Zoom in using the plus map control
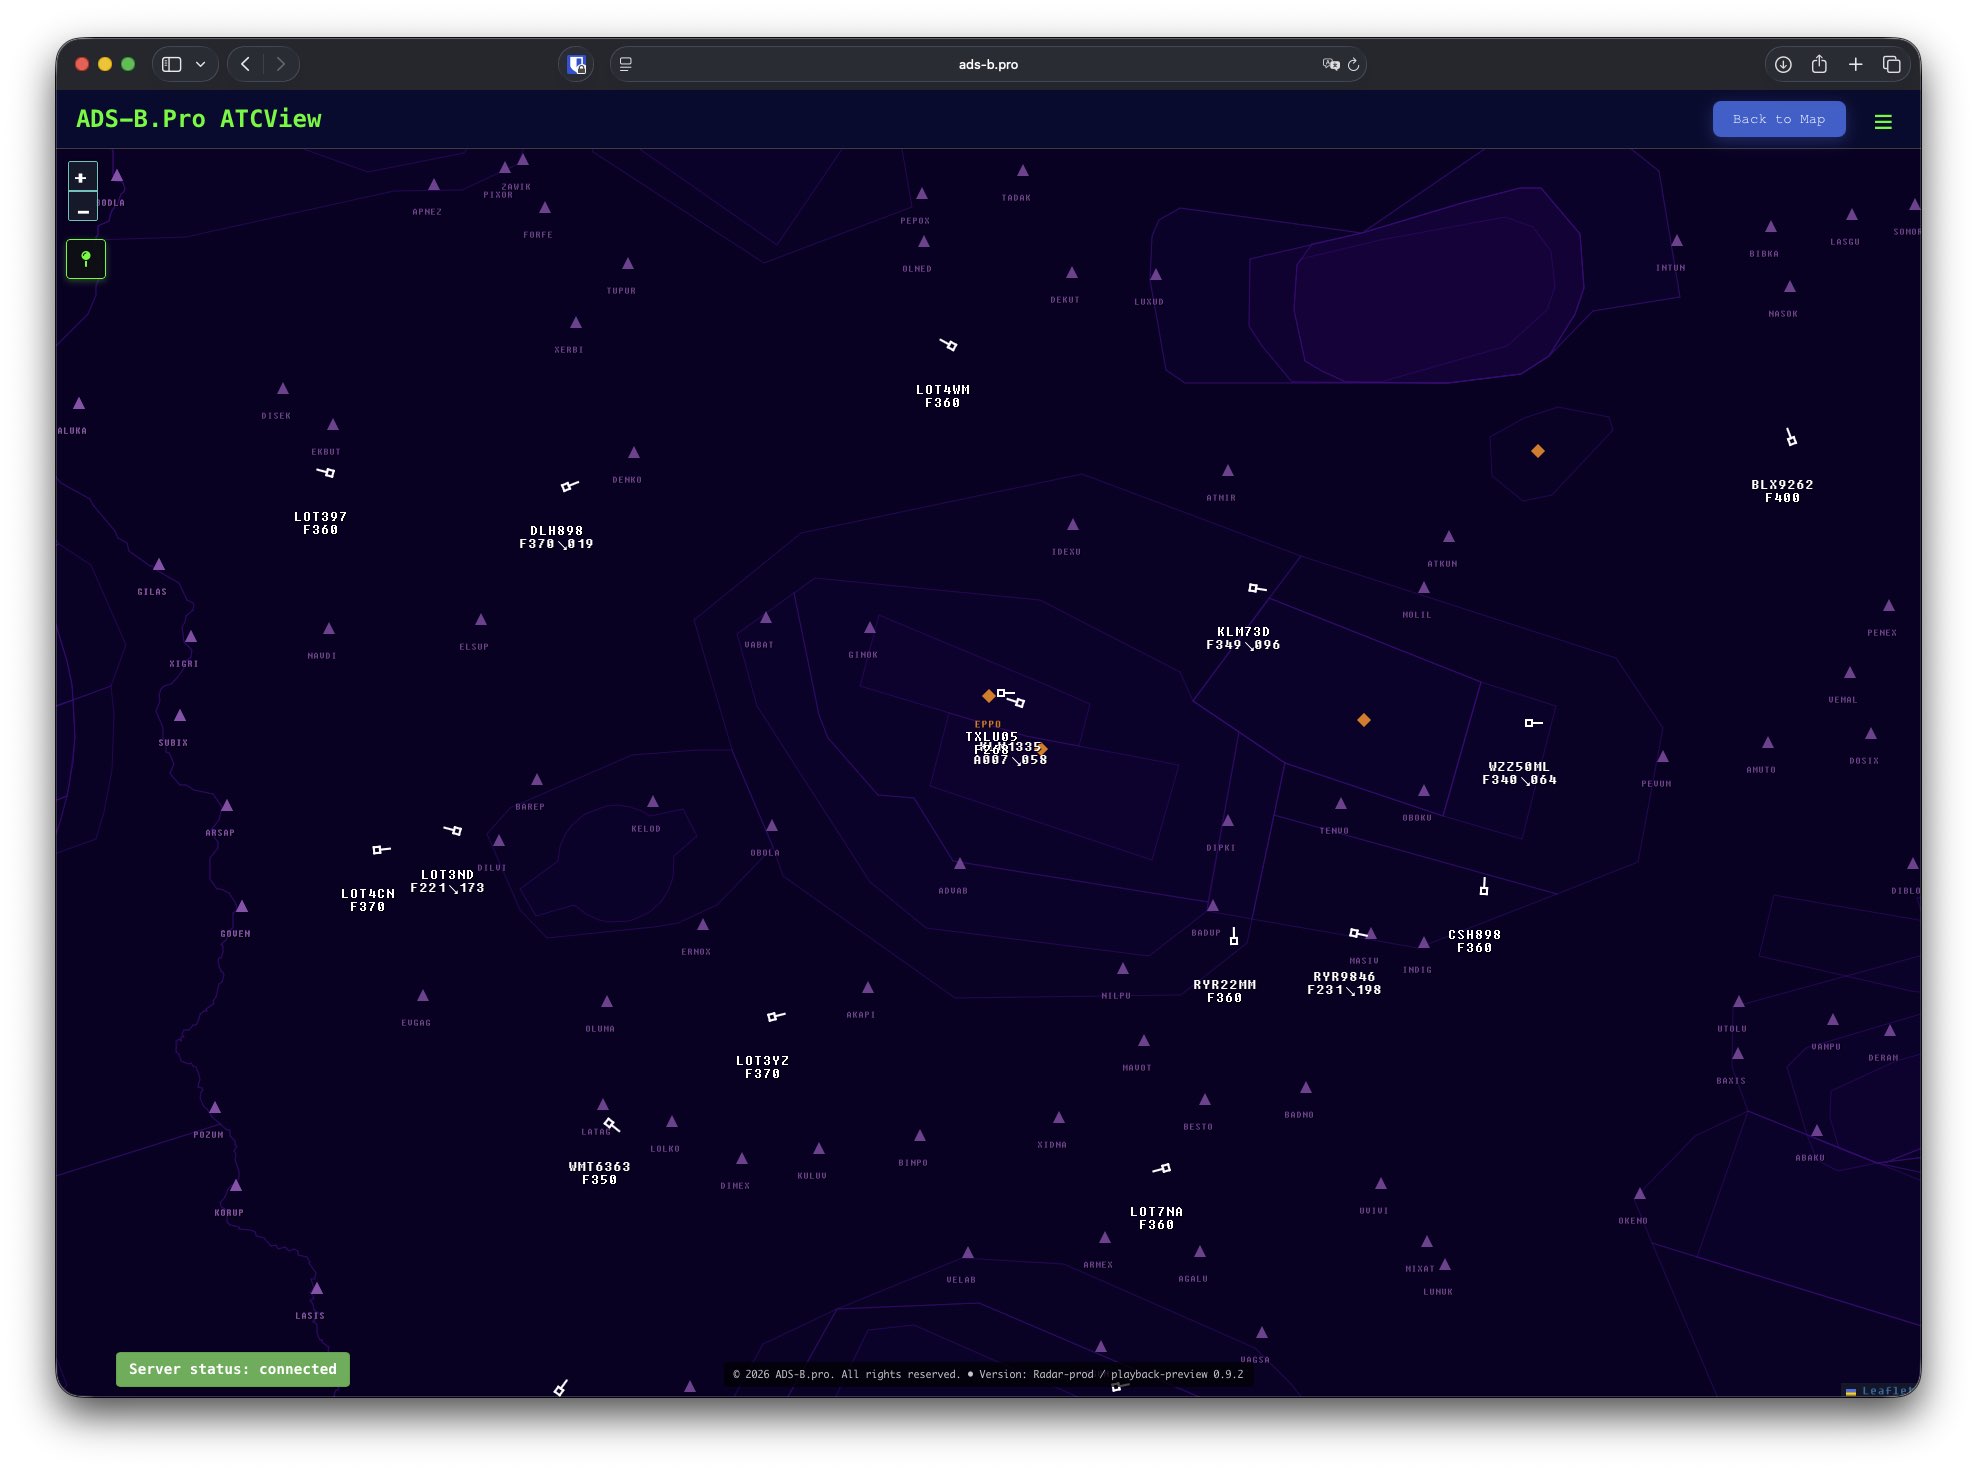This screenshot has width=1977, height=1471. point(82,179)
